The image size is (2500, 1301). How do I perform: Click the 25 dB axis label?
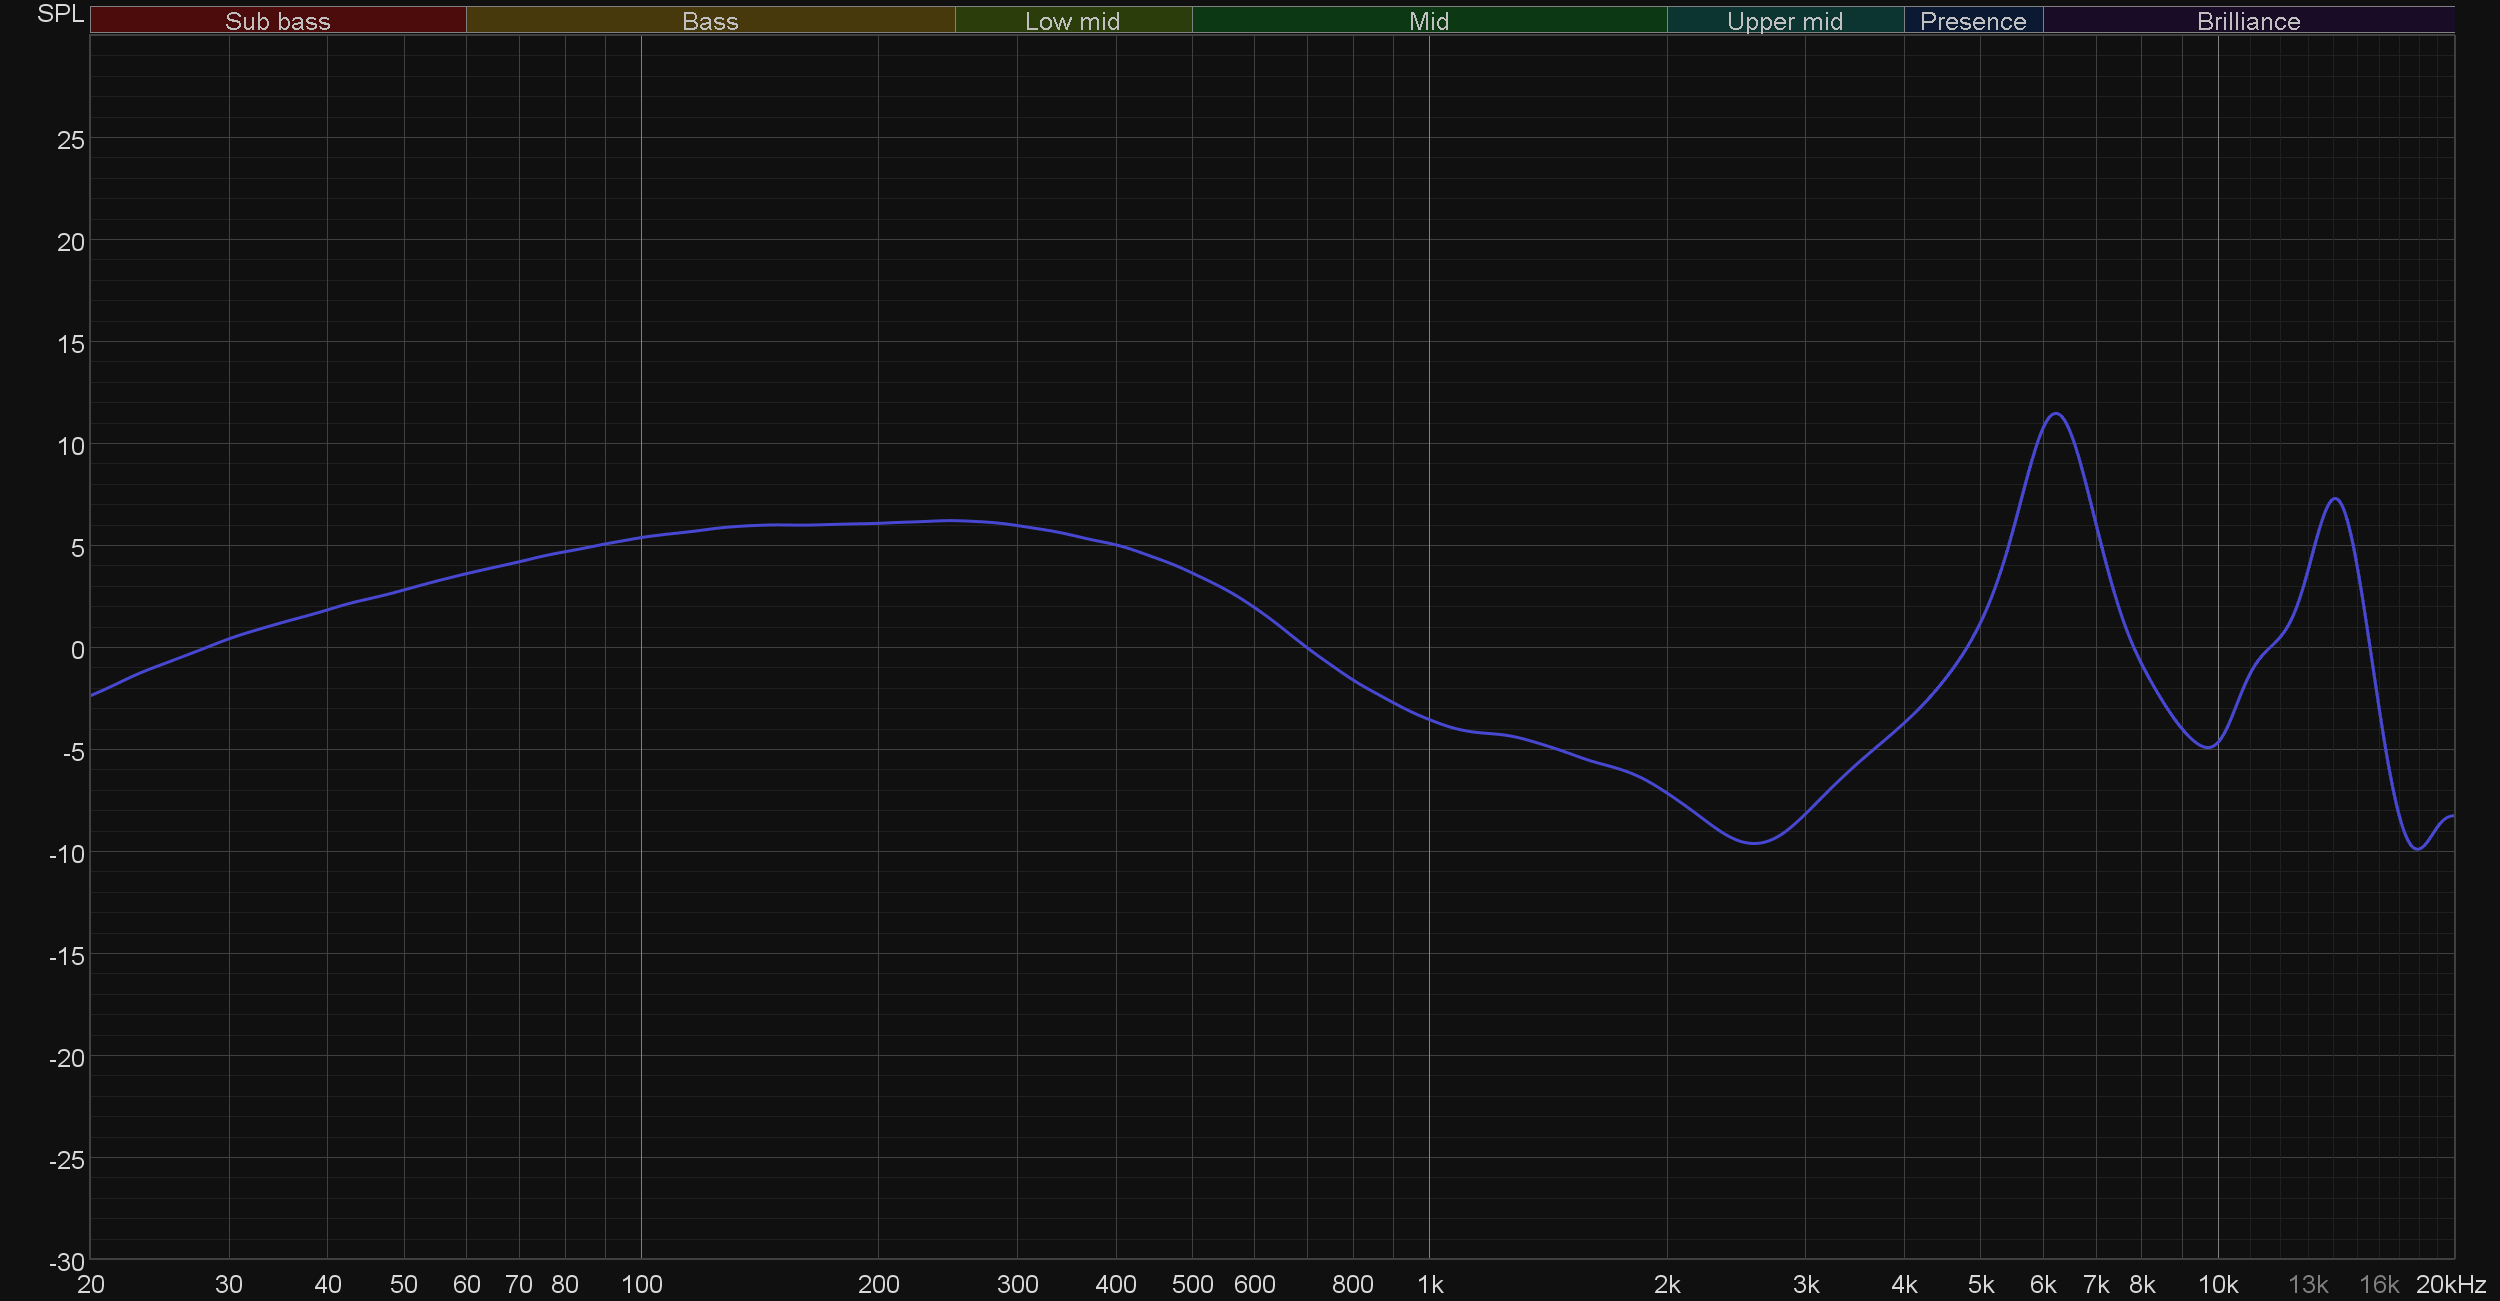pos(71,141)
